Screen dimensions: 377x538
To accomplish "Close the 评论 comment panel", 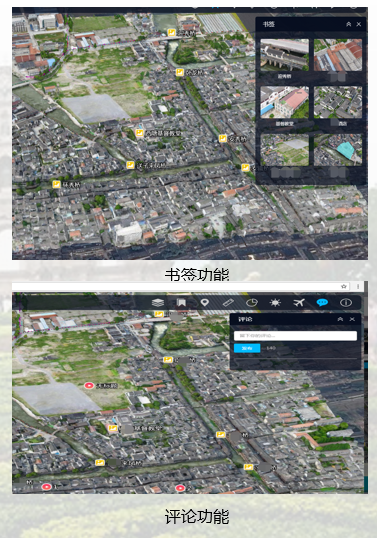I will point(352,319).
